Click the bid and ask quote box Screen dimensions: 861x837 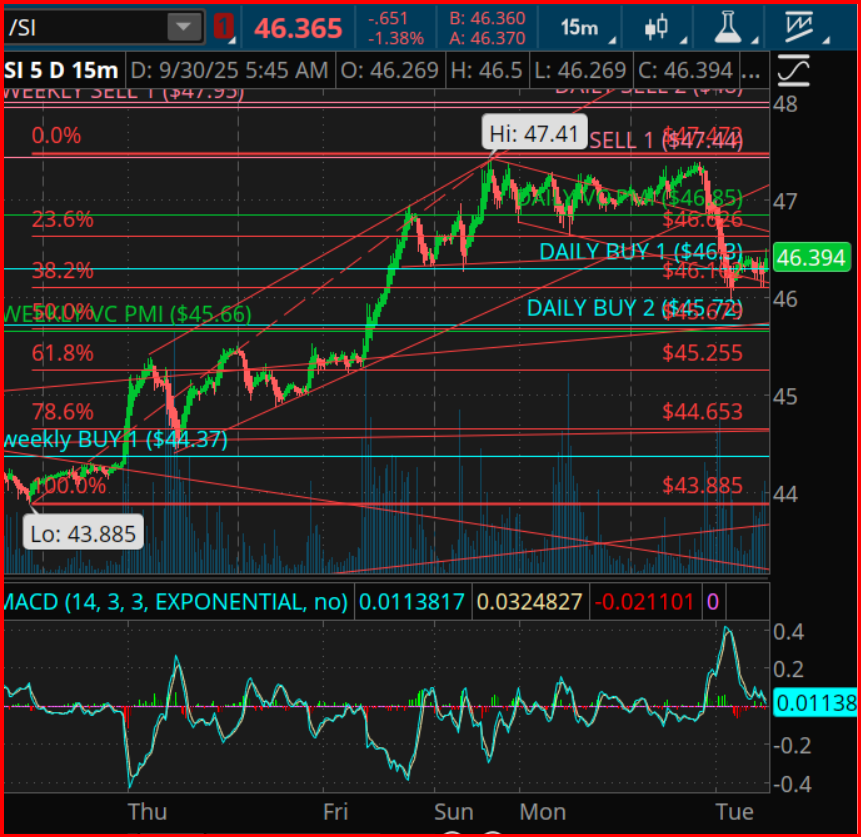486,27
